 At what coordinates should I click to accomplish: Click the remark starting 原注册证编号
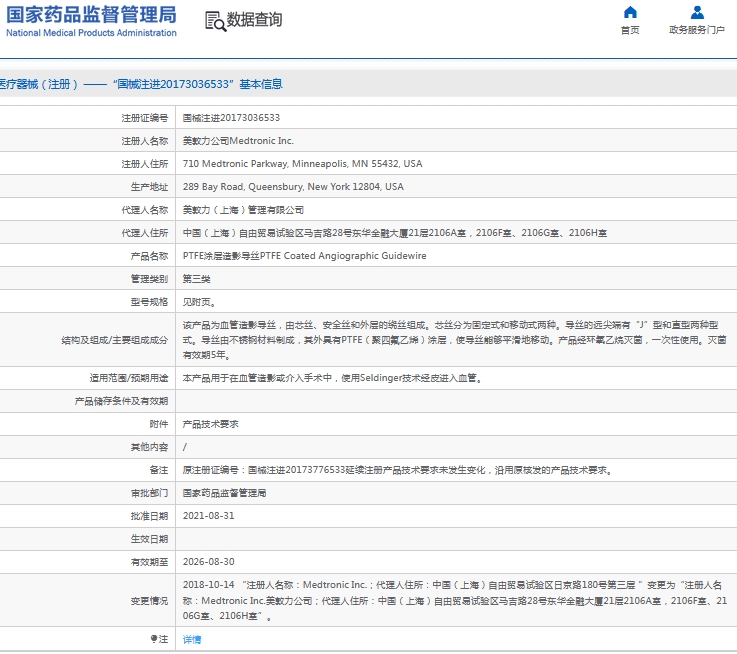tap(398, 470)
